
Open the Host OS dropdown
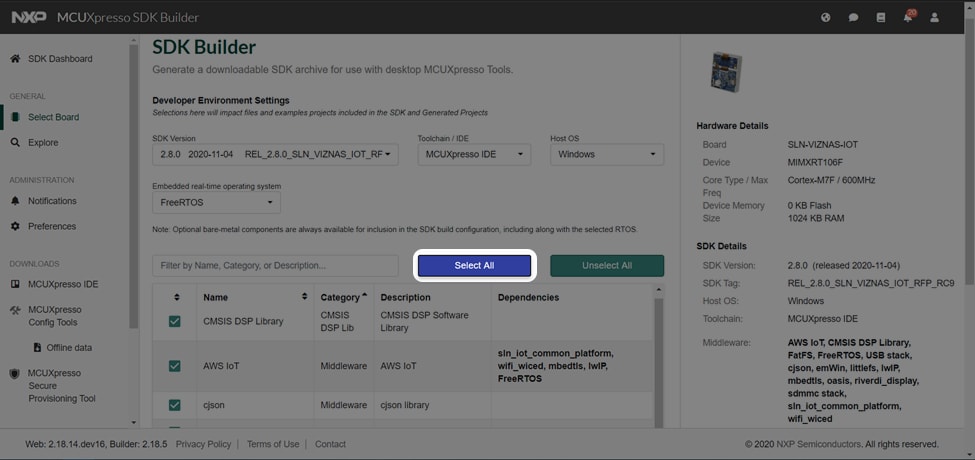point(606,154)
